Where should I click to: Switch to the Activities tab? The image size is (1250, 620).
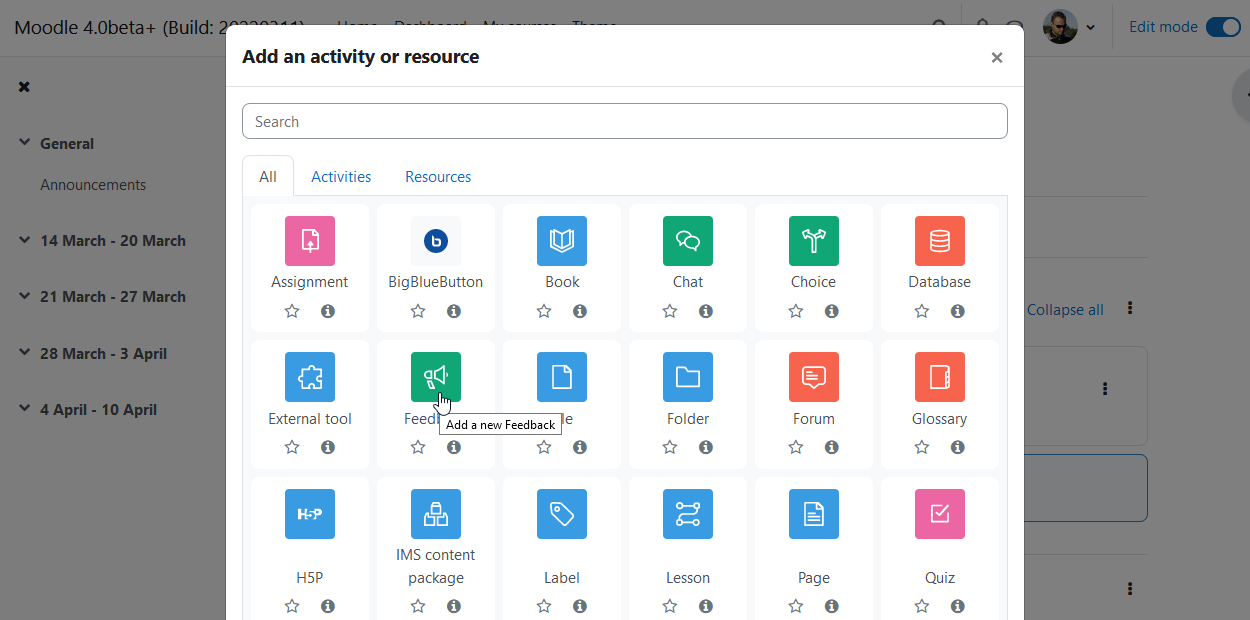341,176
